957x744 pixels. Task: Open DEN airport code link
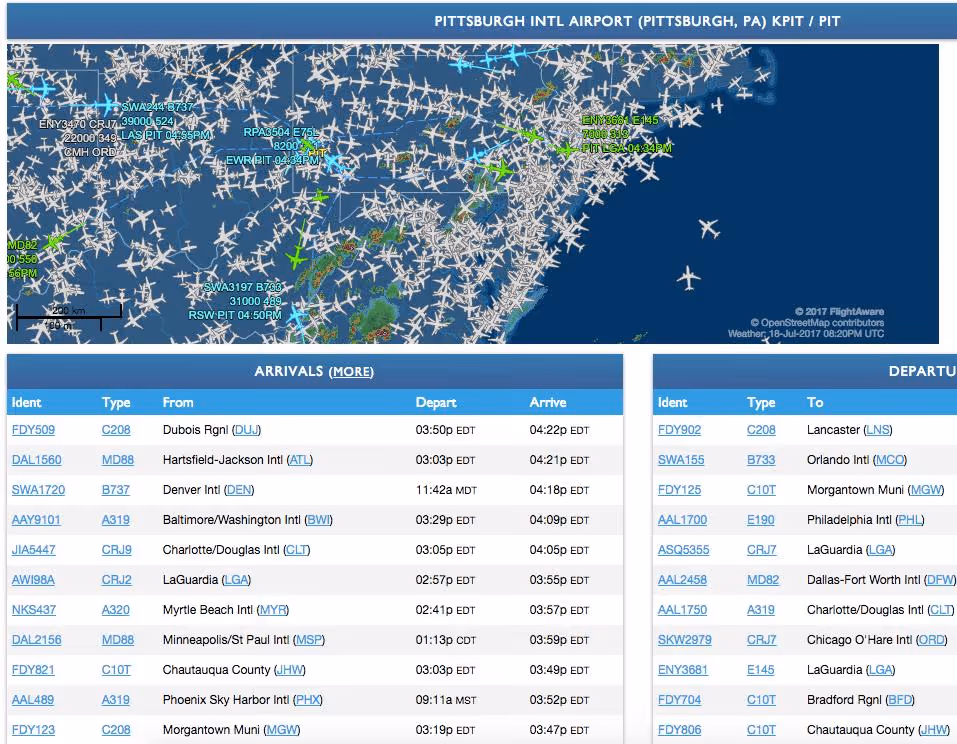click(239, 489)
